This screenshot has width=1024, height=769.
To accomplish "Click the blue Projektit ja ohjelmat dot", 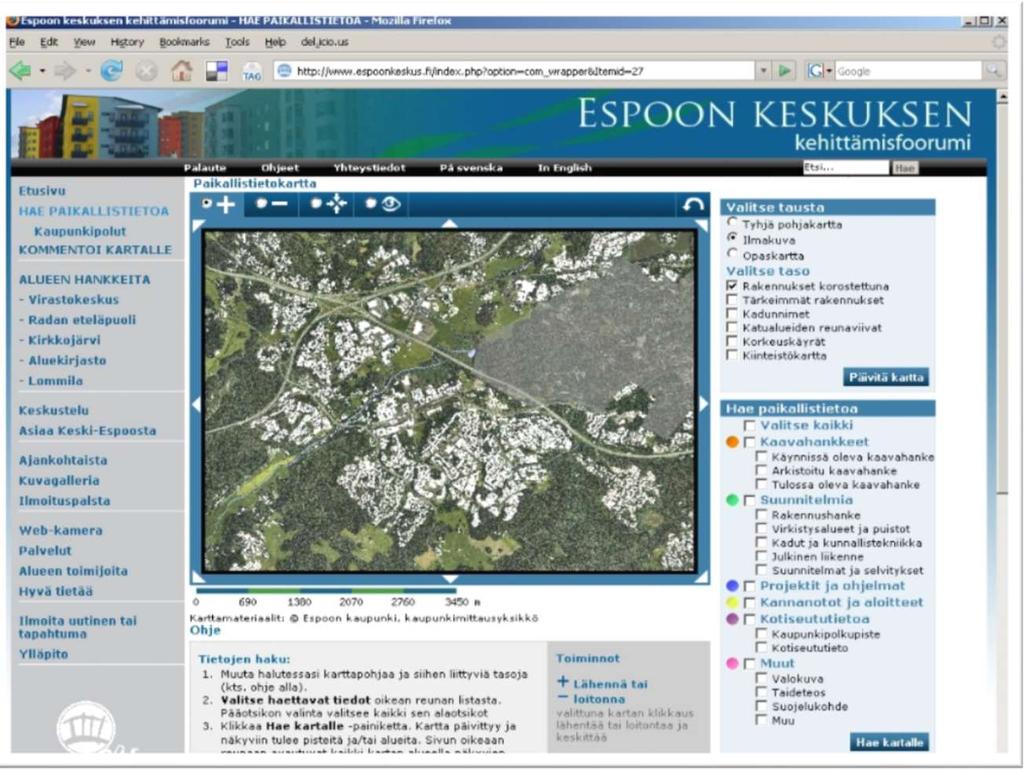I will (732, 586).
